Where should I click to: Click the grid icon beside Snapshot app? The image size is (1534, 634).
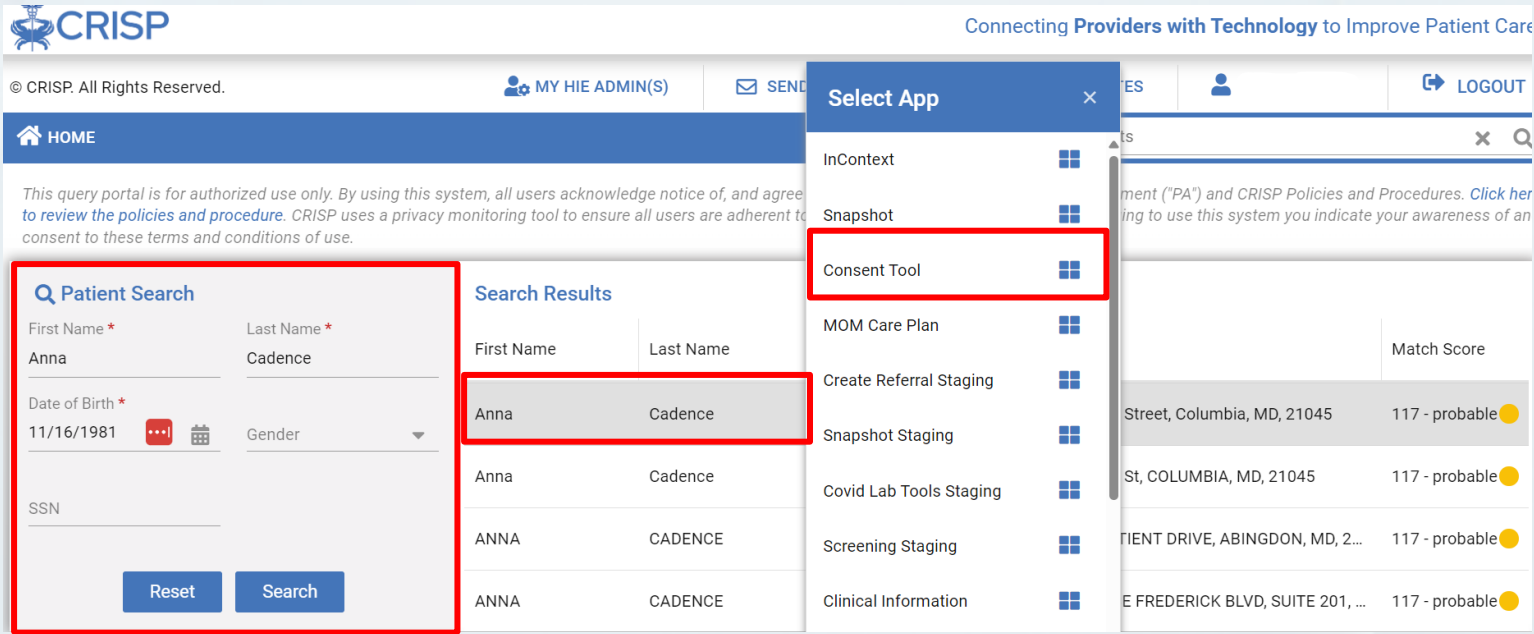pos(1069,215)
